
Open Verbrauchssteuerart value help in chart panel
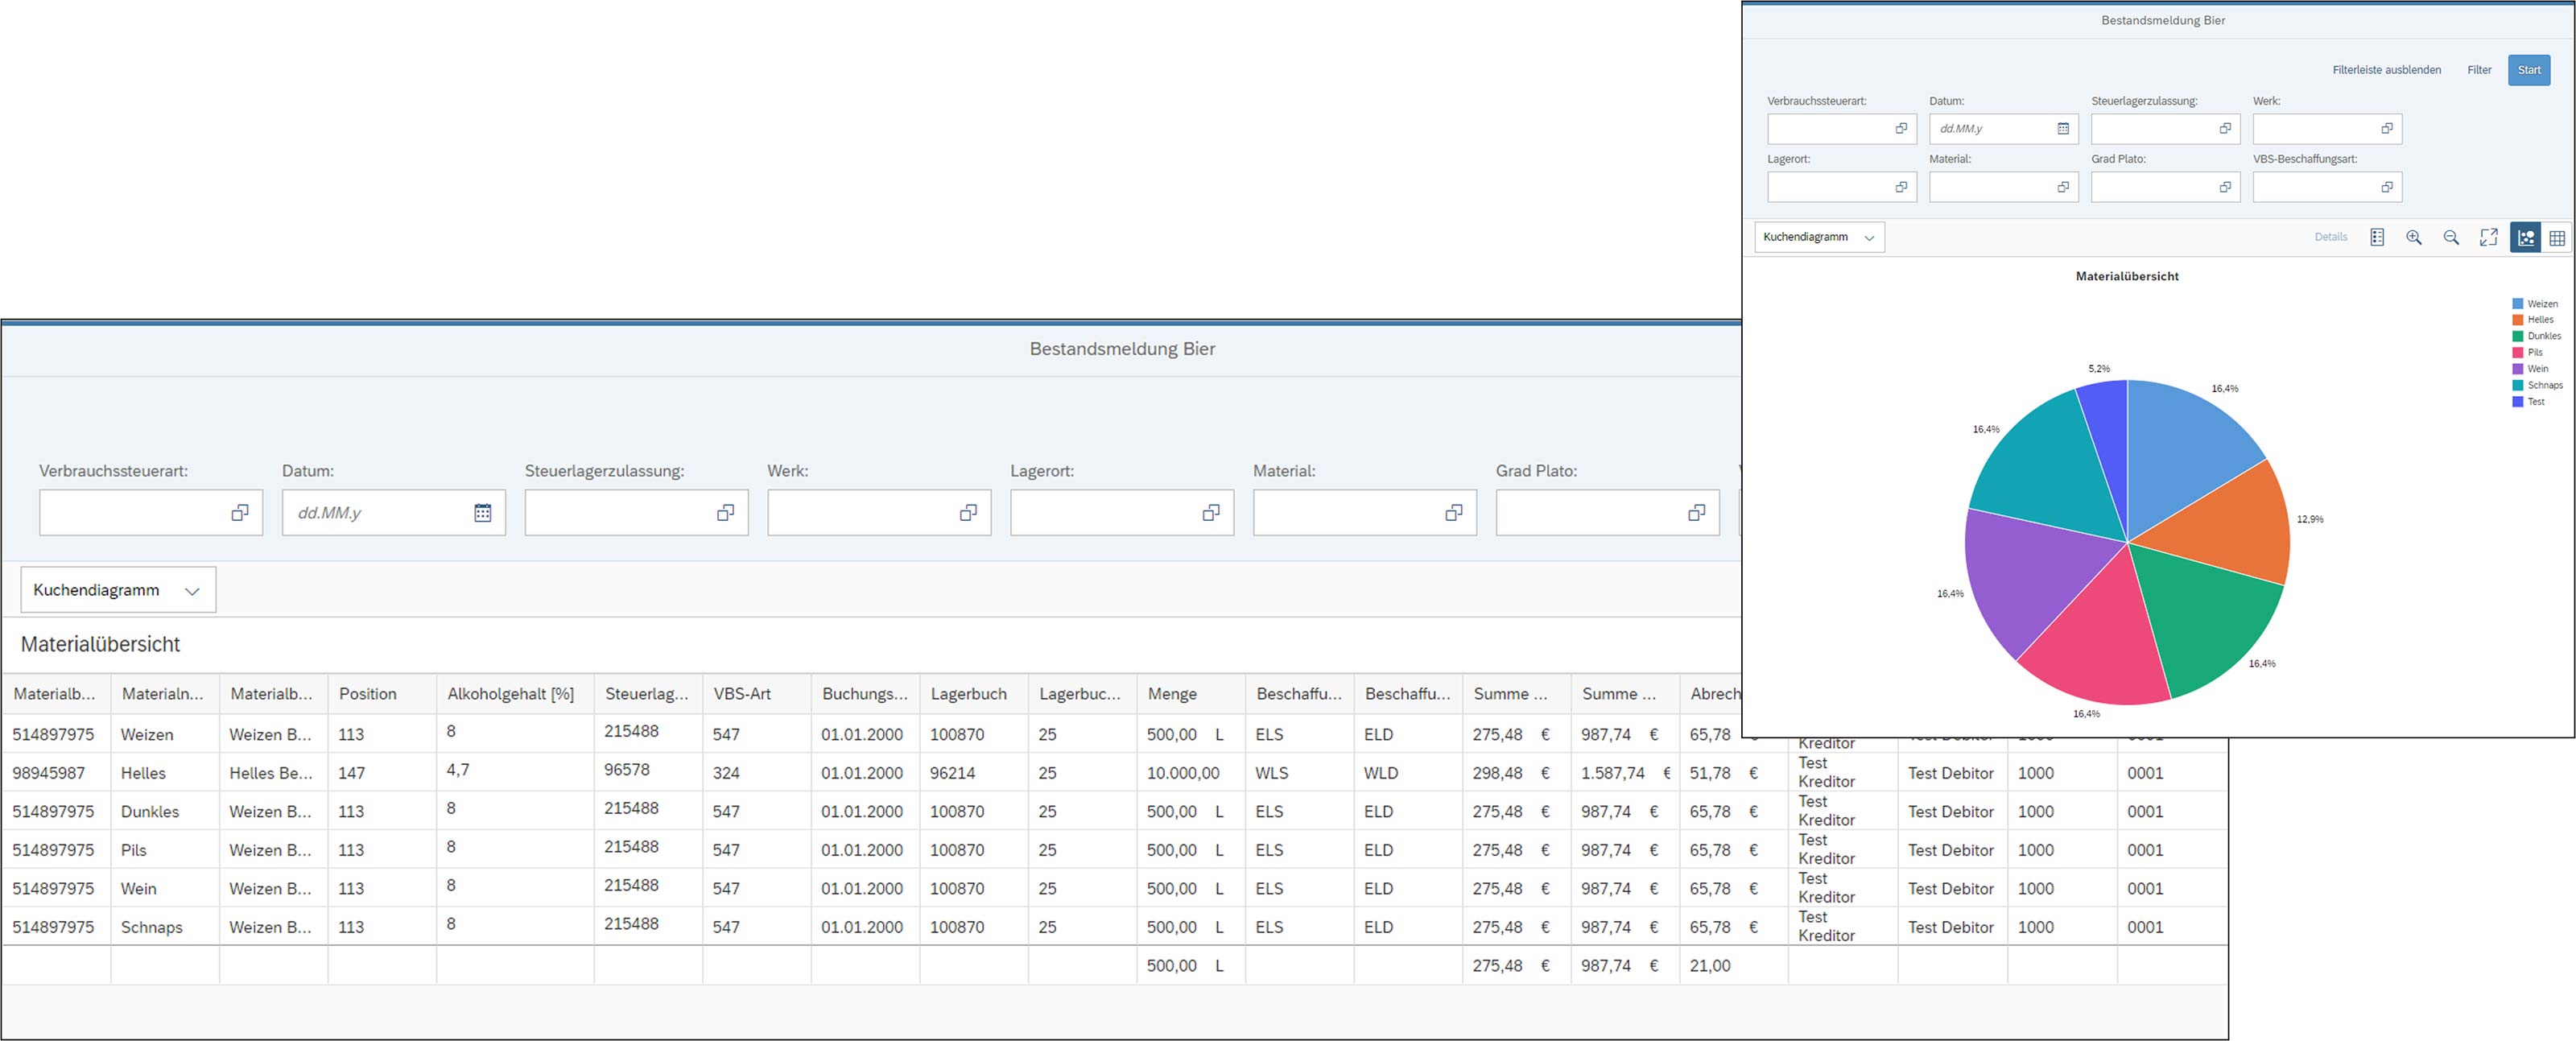coord(1901,128)
